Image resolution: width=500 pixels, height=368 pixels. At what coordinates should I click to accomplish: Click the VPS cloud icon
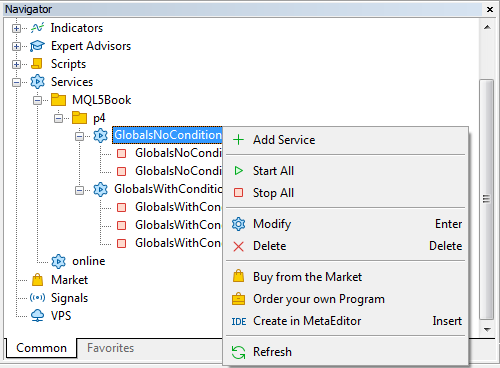pos(37,315)
